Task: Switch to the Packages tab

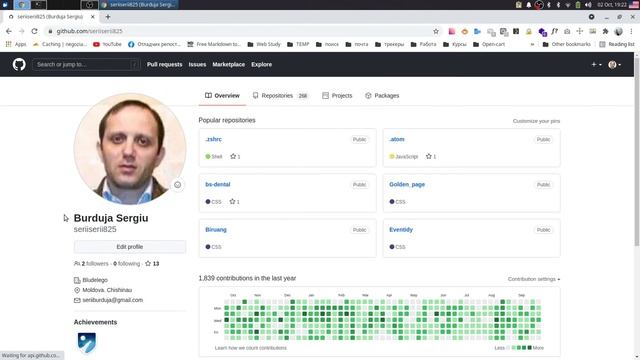Action: tap(382, 96)
